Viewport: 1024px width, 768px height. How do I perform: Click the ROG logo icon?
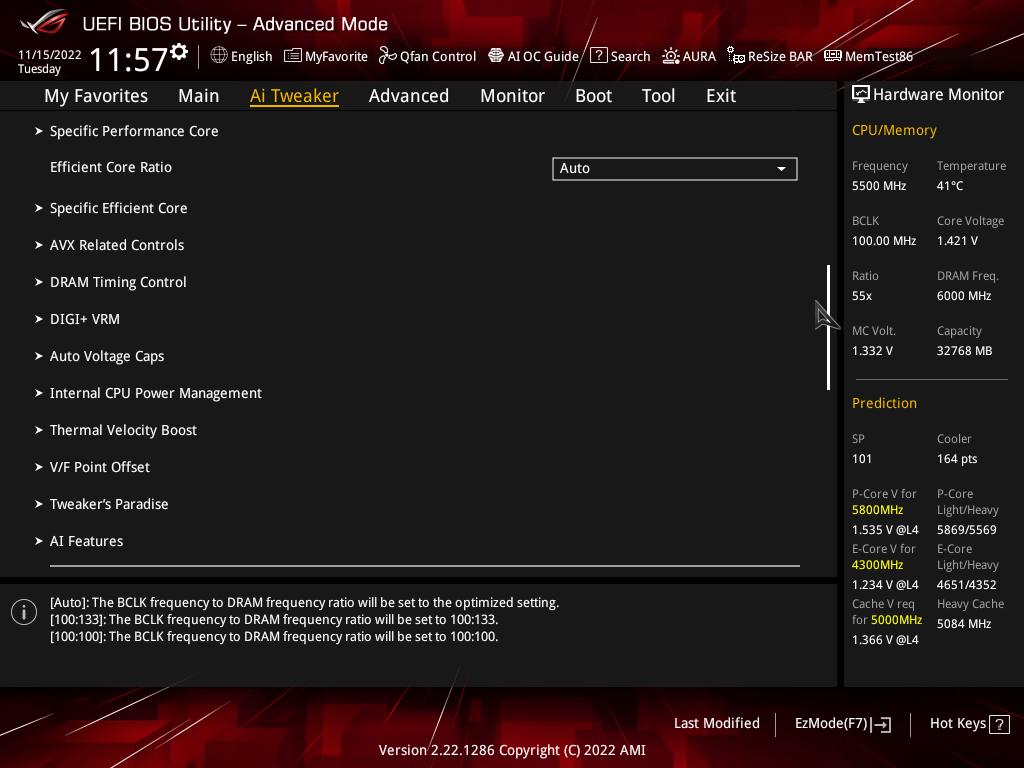pyautogui.click(x=44, y=23)
